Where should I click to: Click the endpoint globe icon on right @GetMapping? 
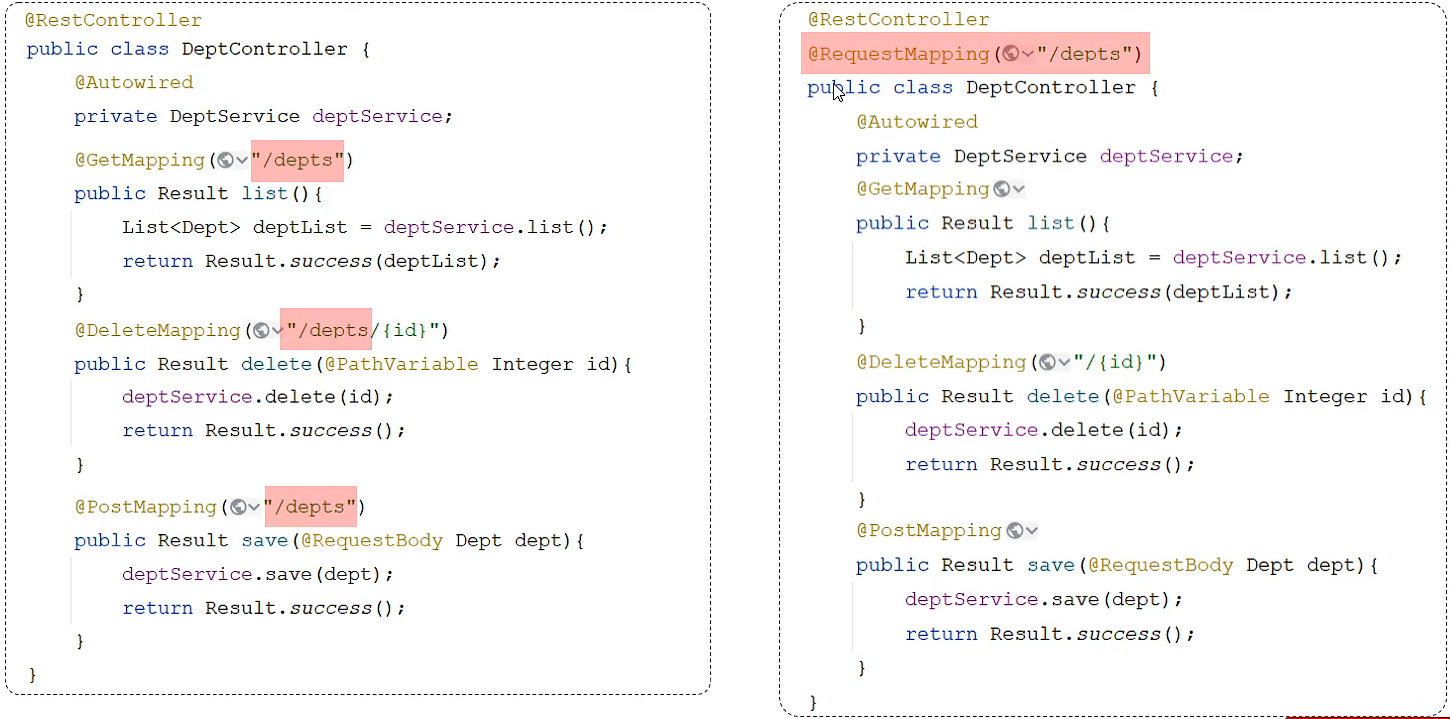click(1003, 188)
